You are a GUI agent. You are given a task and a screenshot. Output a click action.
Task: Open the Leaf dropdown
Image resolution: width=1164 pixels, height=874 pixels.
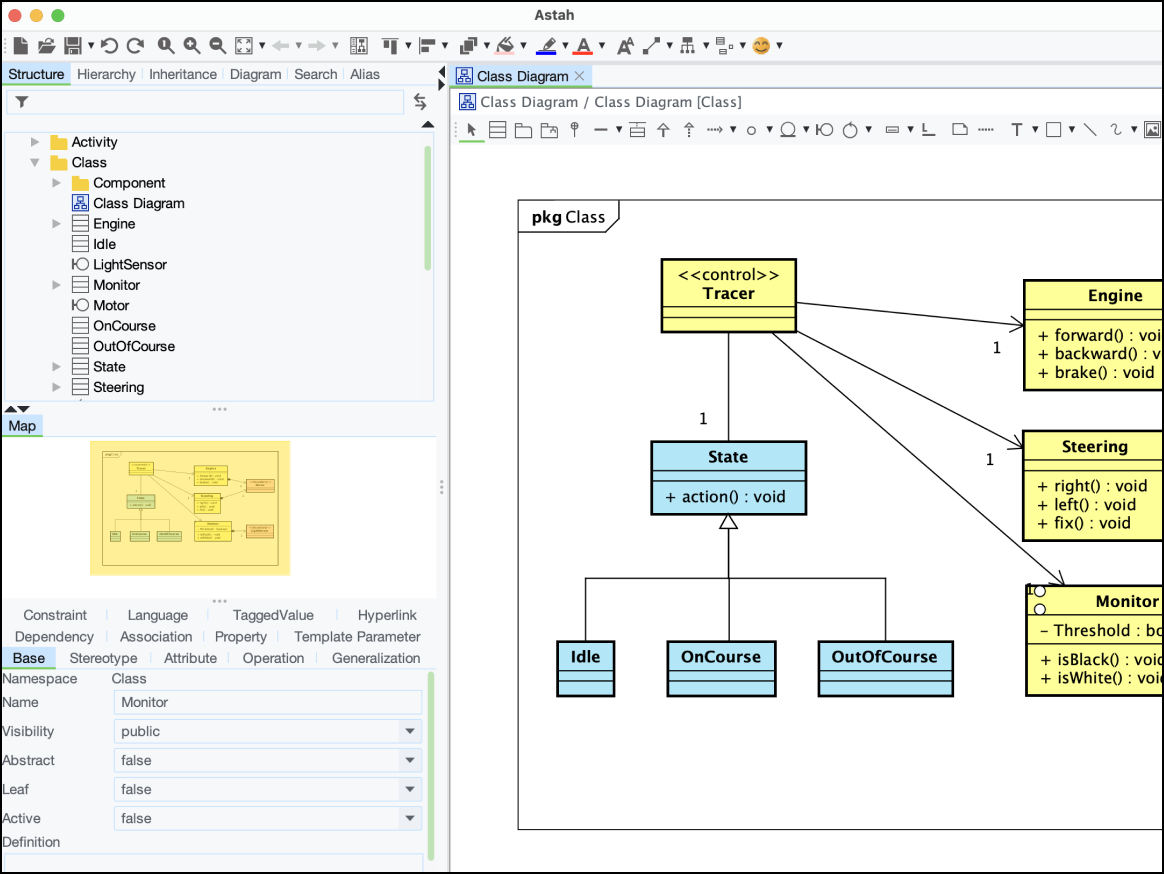coord(410,789)
